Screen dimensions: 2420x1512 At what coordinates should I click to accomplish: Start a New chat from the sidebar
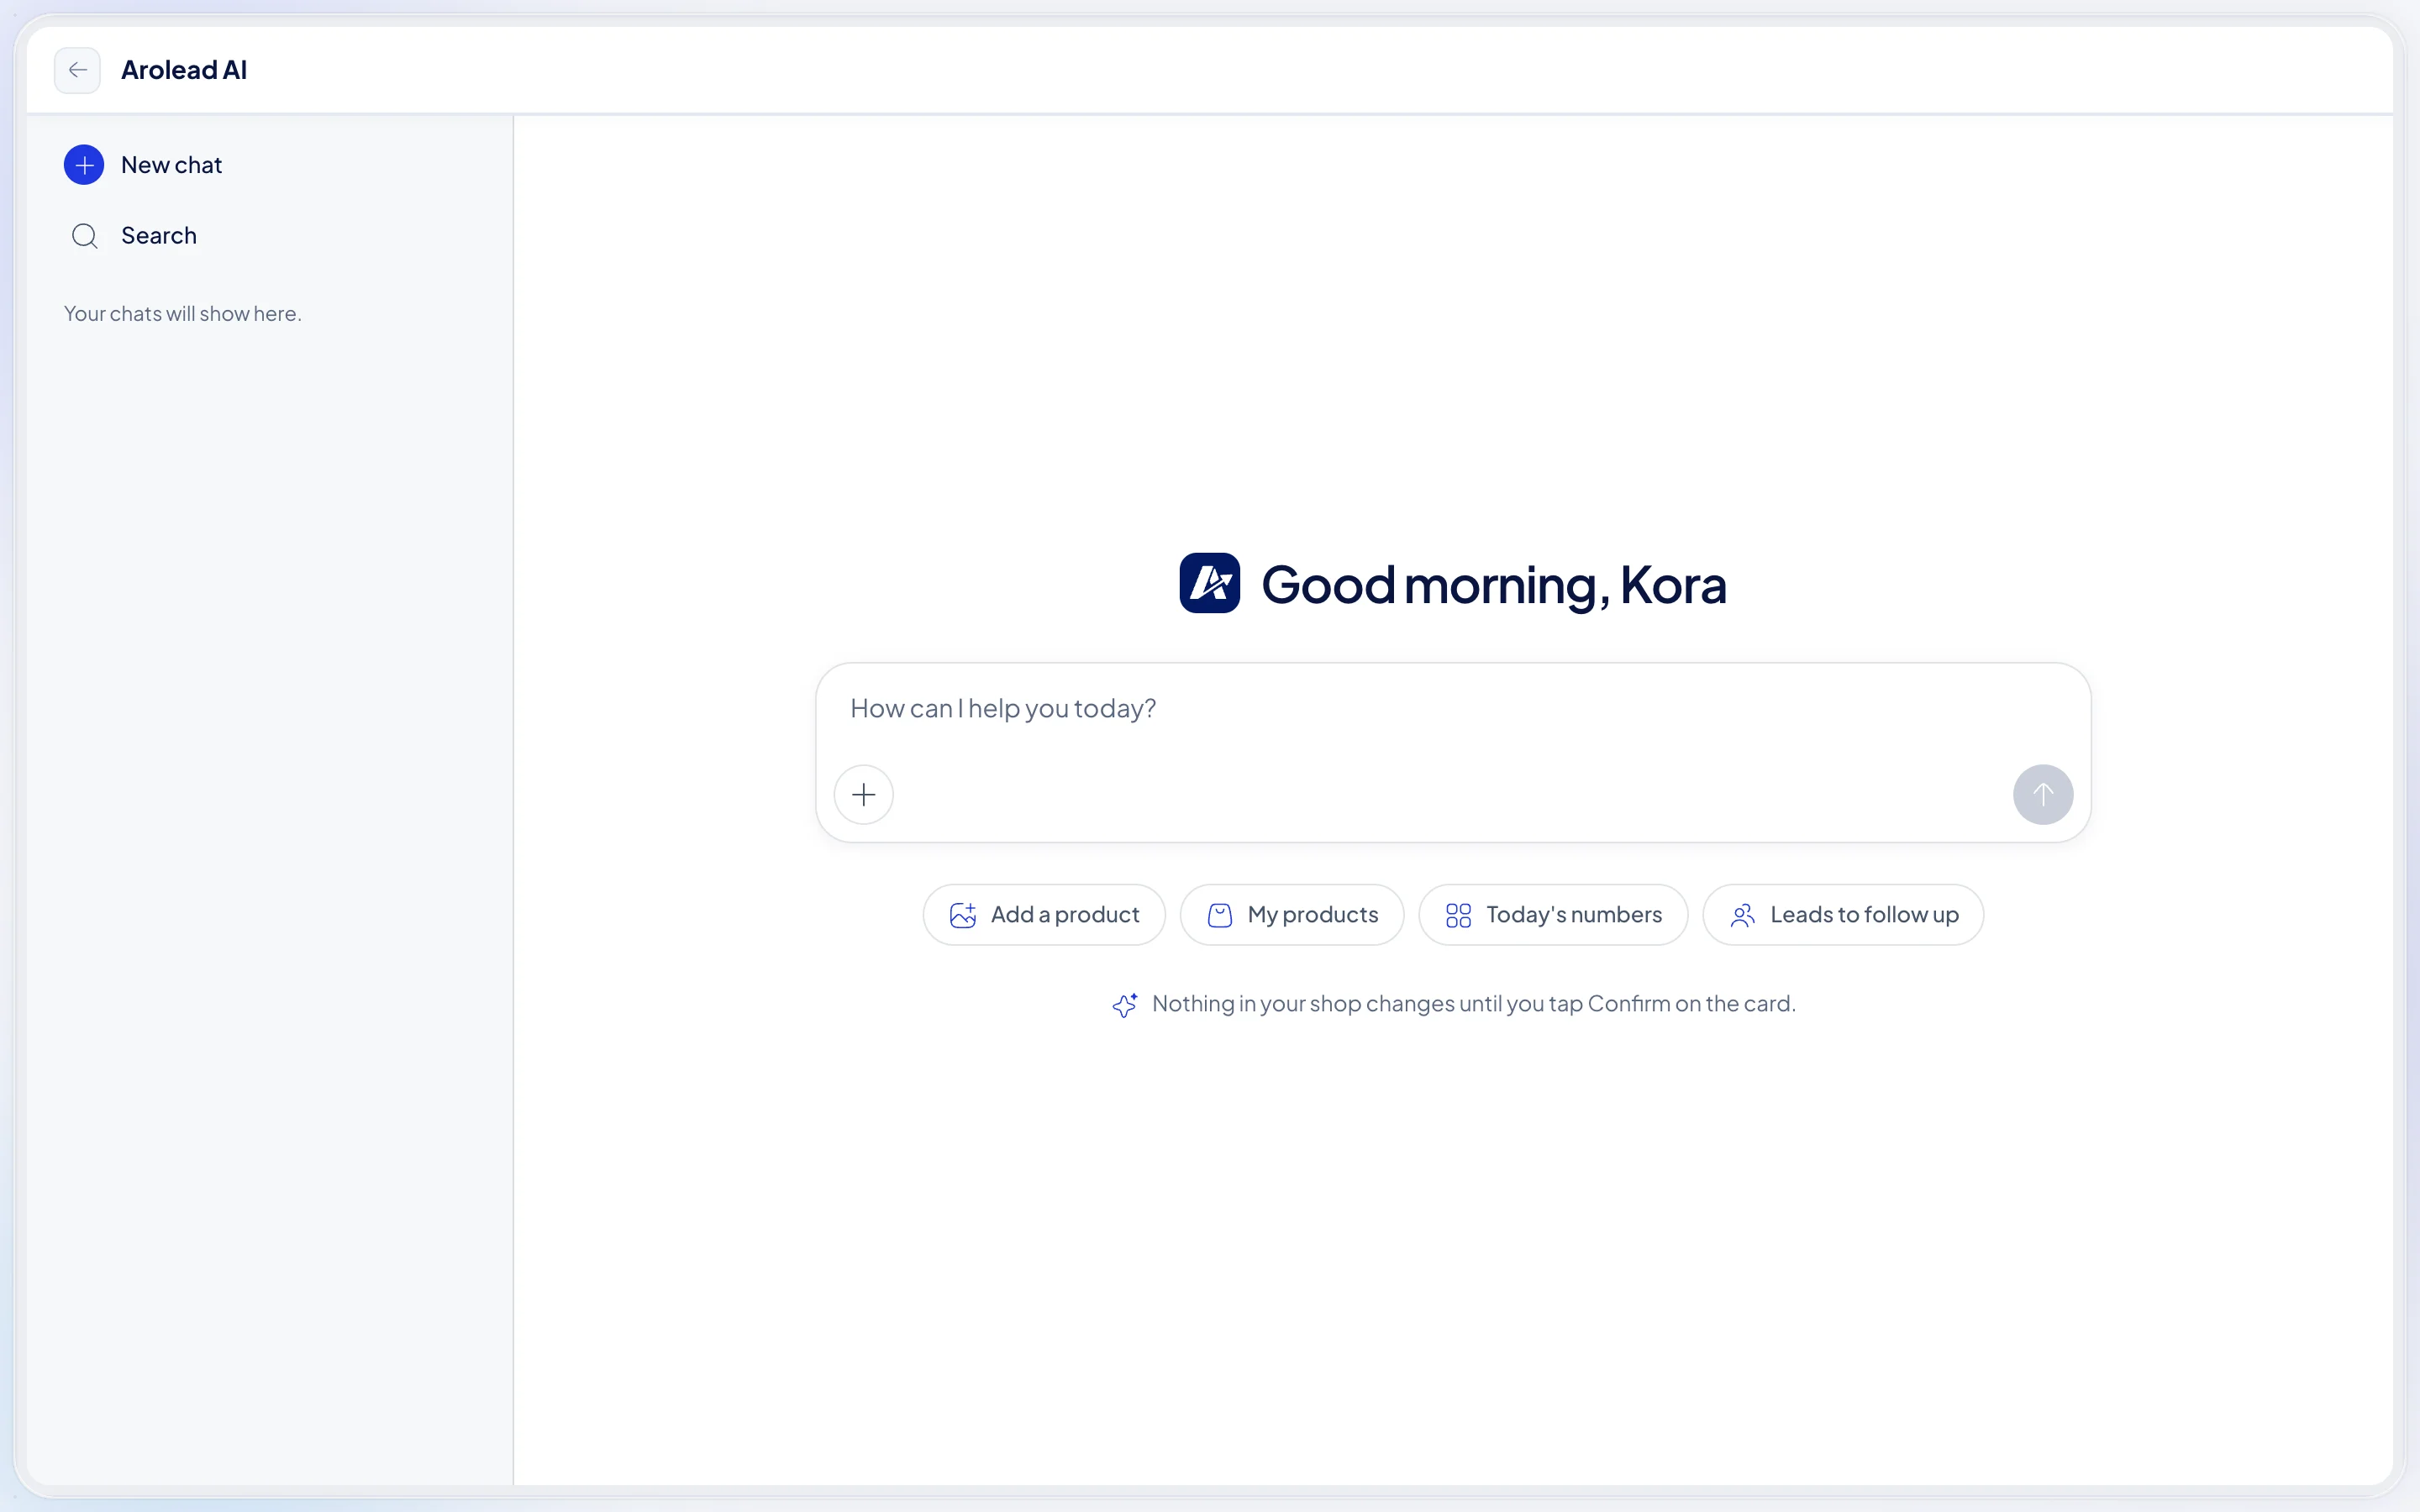click(x=144, y=165)
